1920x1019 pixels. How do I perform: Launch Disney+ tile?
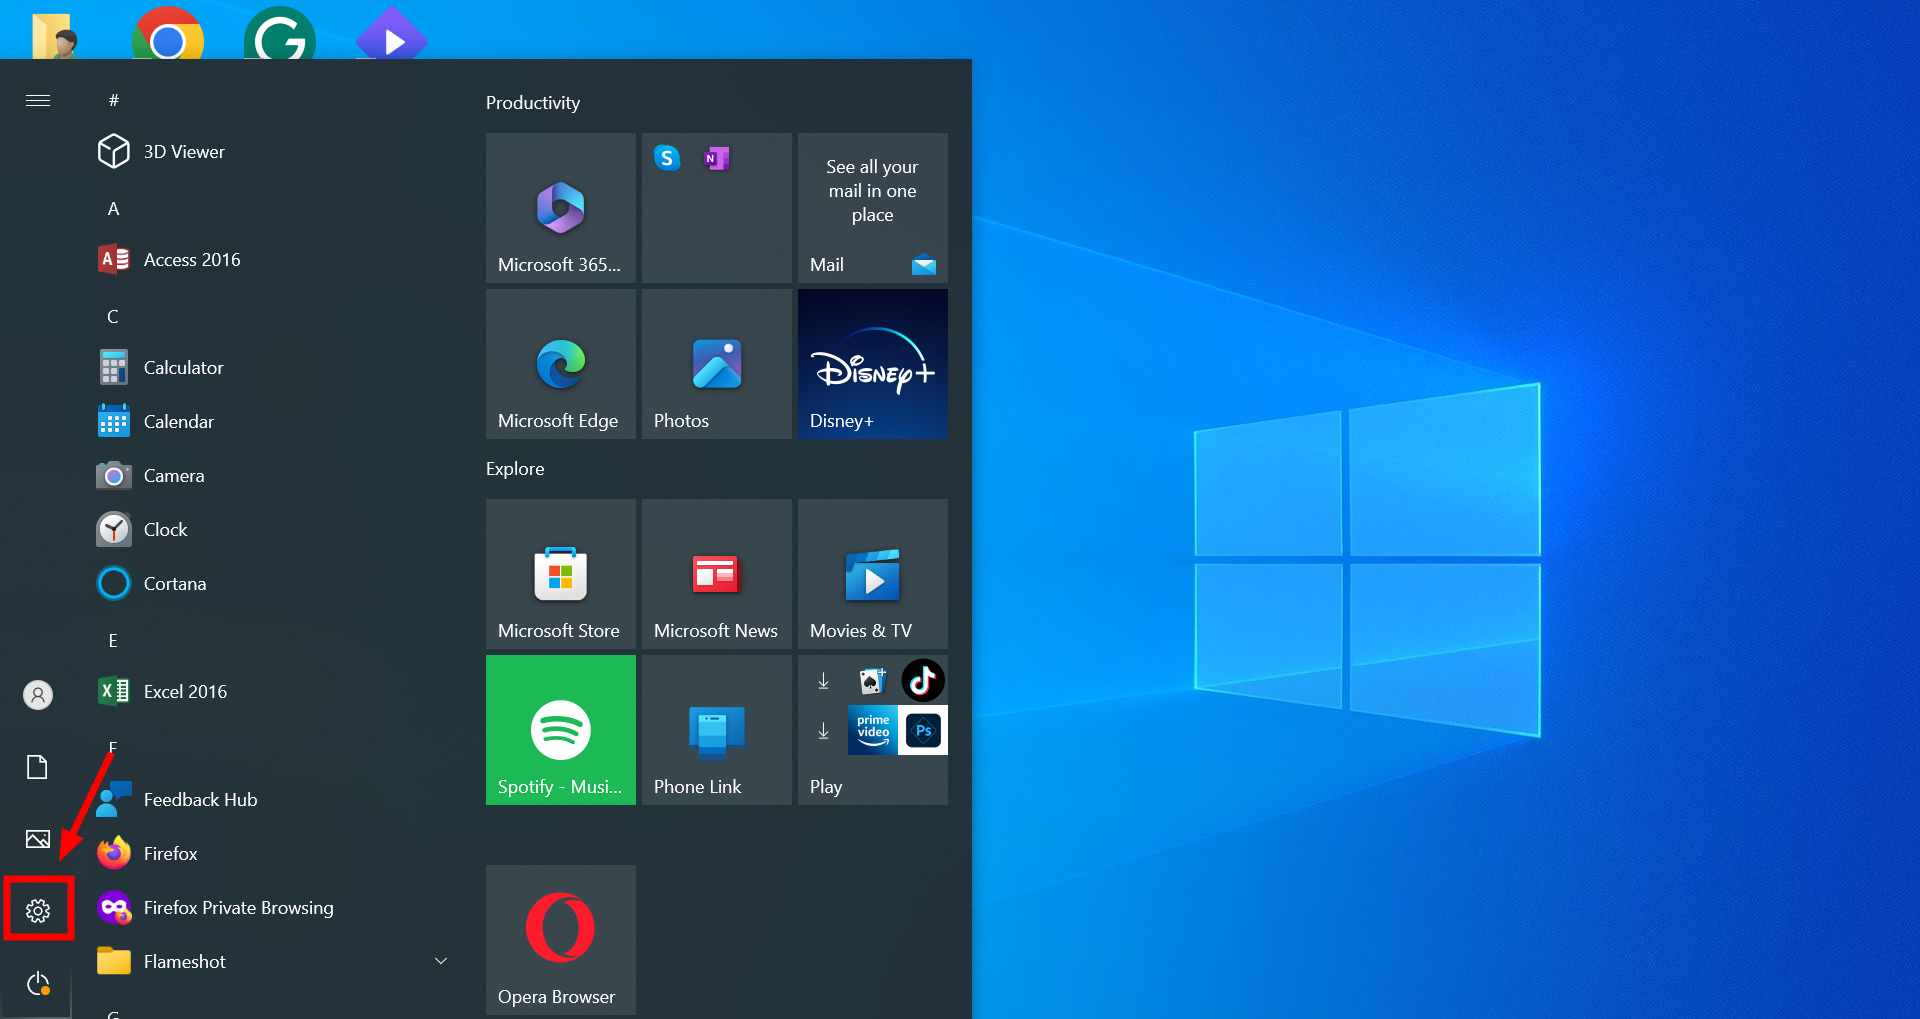[x=871, y=363]
